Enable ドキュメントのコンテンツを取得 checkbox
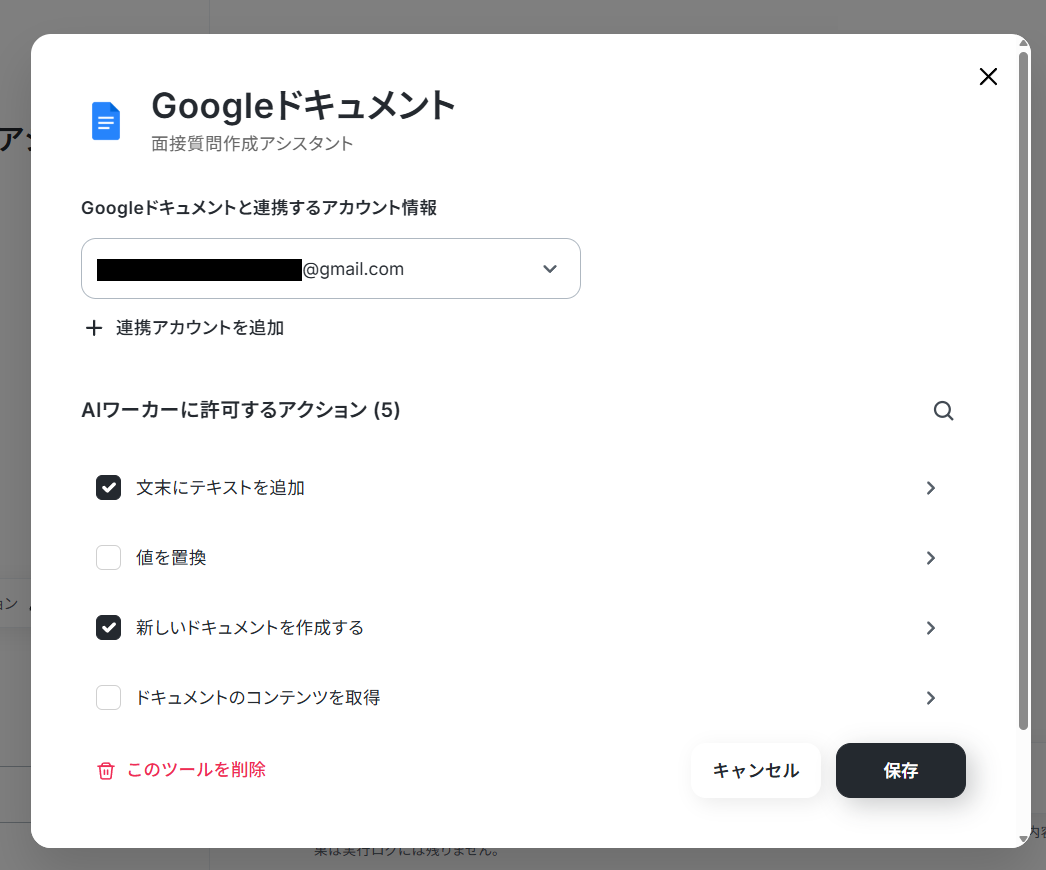The image size is (1046, 870). 108,697
